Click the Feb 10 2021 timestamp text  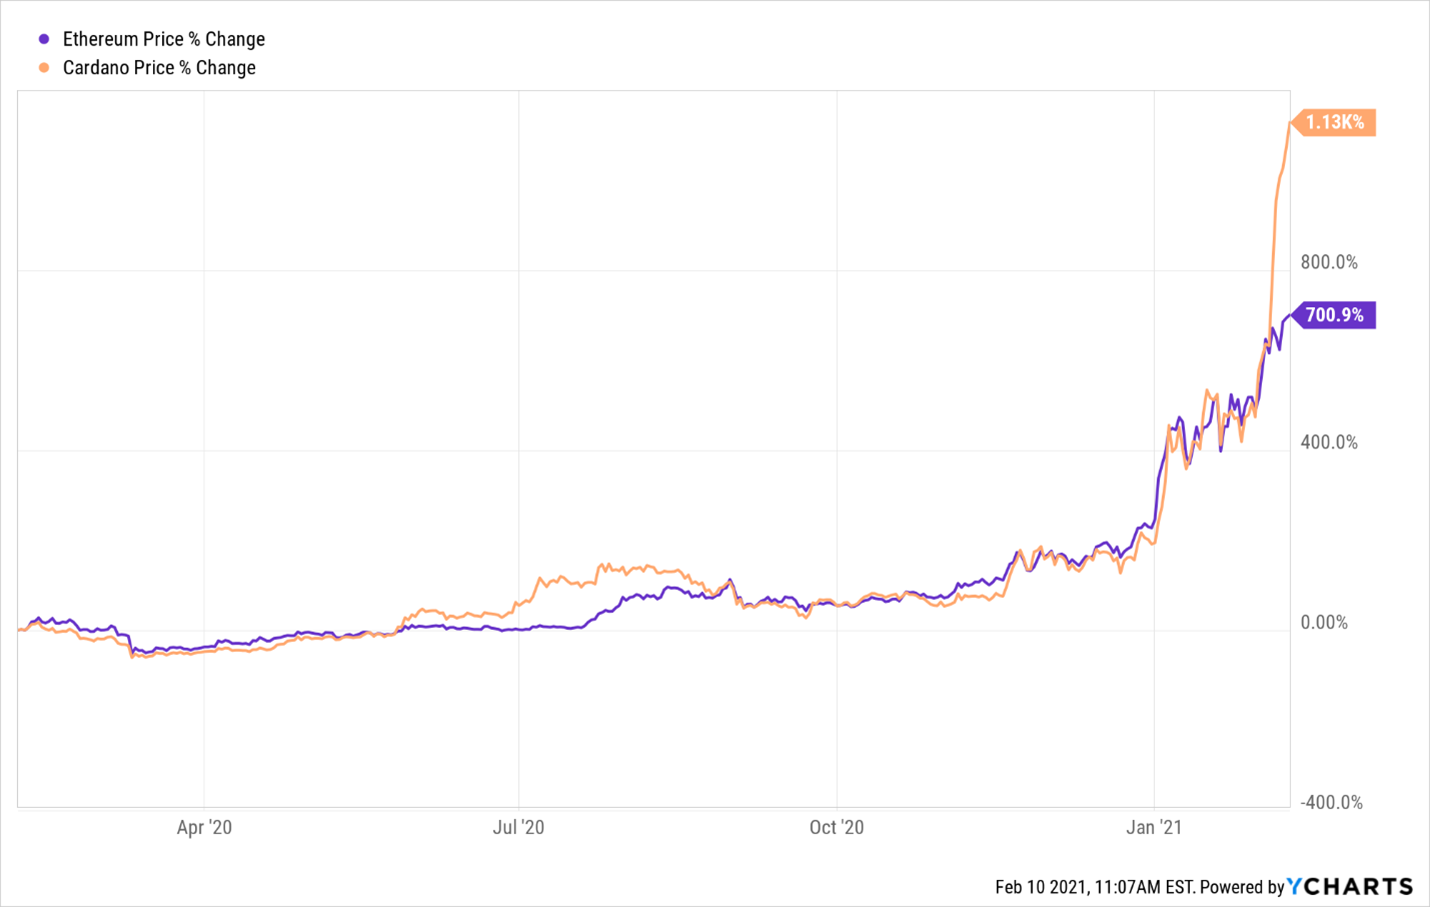tap(1094, 887)
